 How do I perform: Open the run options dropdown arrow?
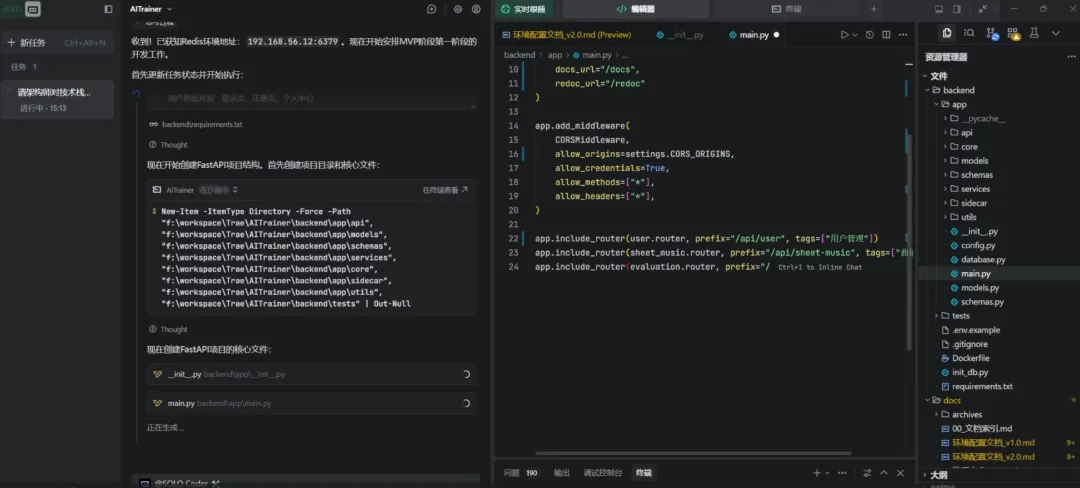coord(855,34)
